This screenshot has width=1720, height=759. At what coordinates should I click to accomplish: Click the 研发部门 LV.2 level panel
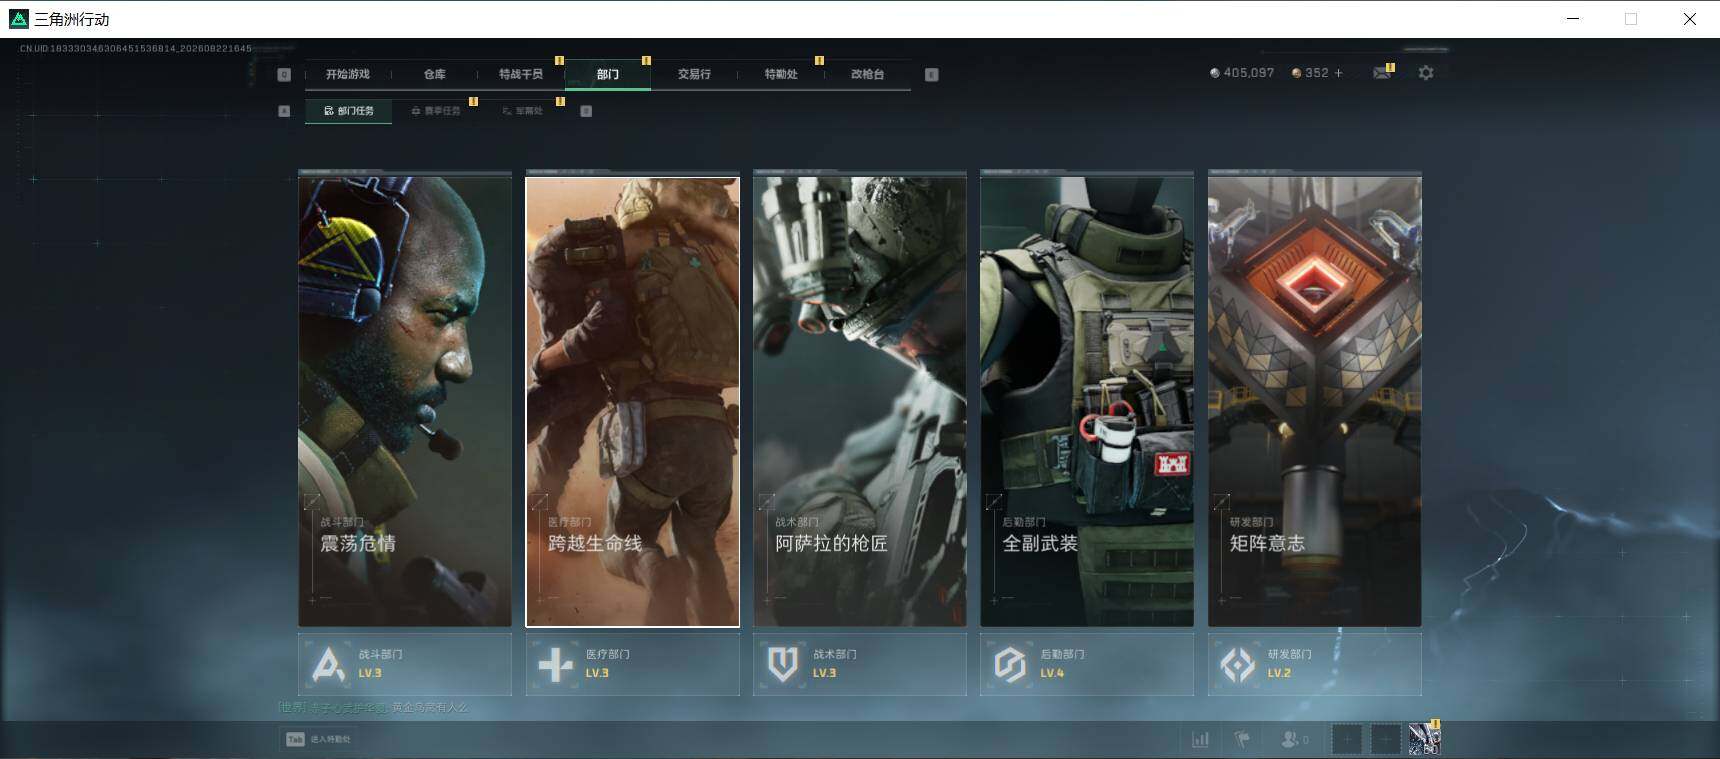coord(1315,664)
